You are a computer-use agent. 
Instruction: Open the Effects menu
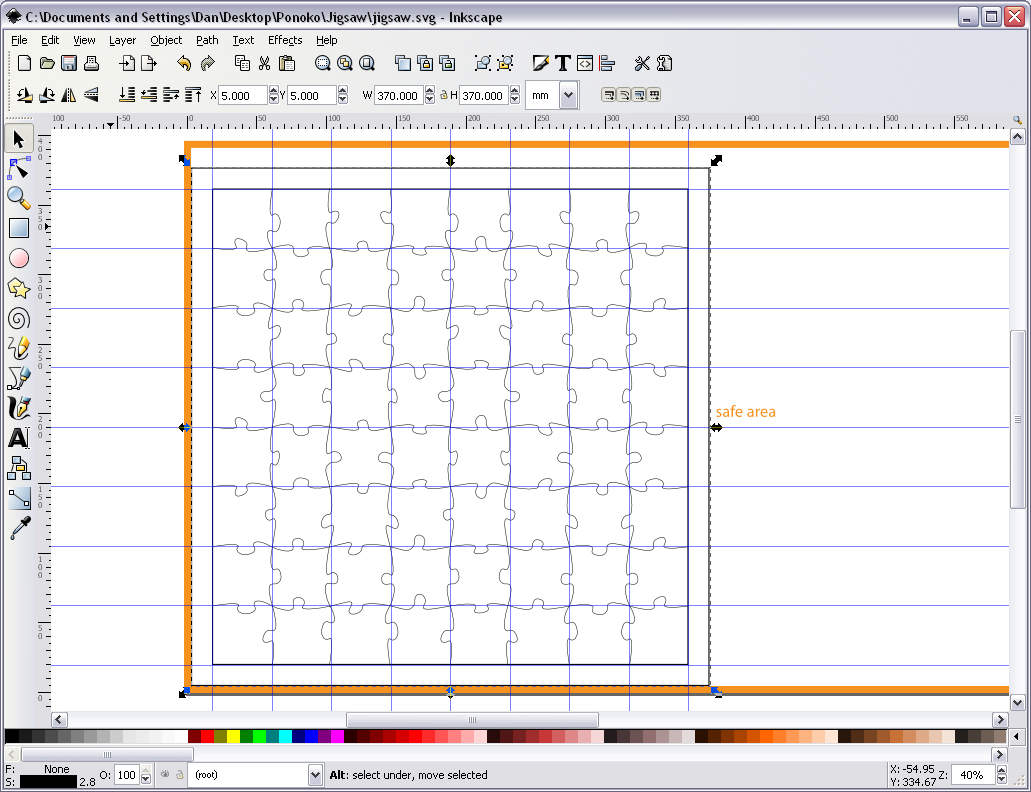pyautogui.click(x=285, y=40)
